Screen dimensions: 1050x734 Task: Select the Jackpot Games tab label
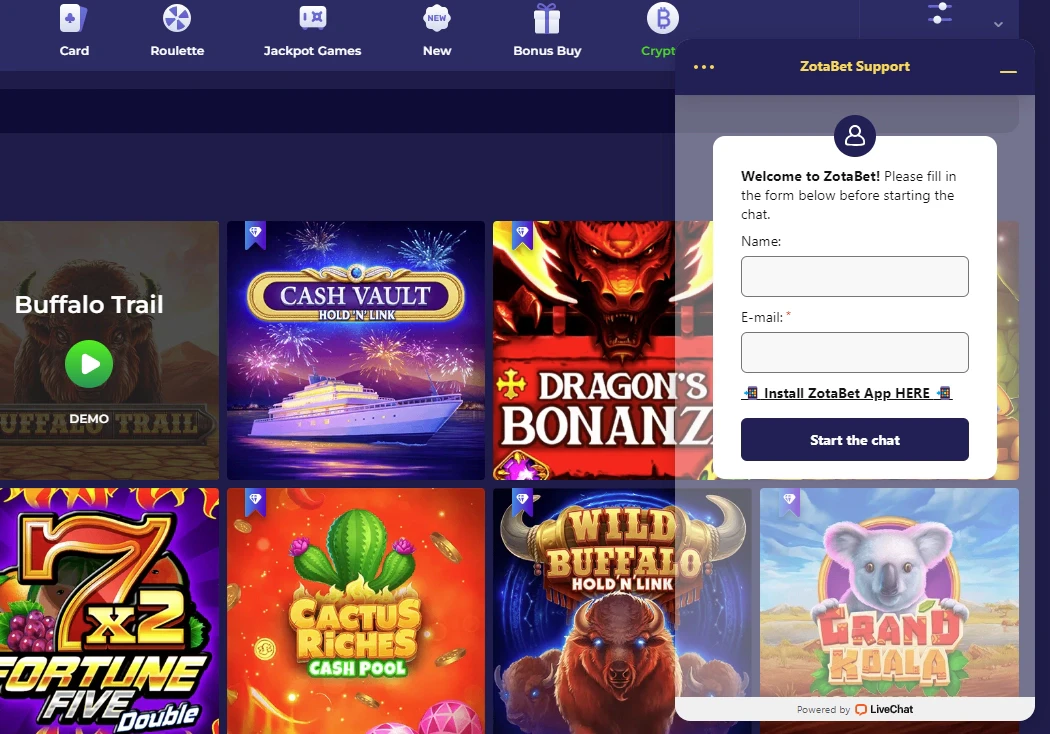pos(312,51)
